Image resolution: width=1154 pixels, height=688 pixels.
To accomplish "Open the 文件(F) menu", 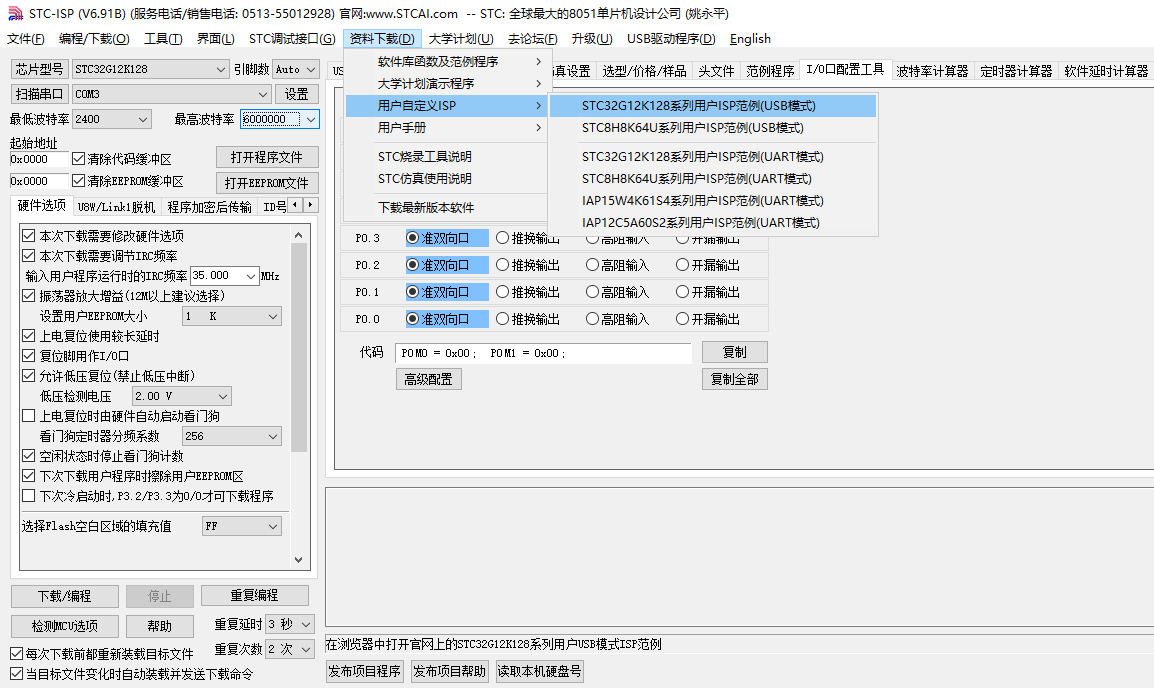I will tap(26, 39).
